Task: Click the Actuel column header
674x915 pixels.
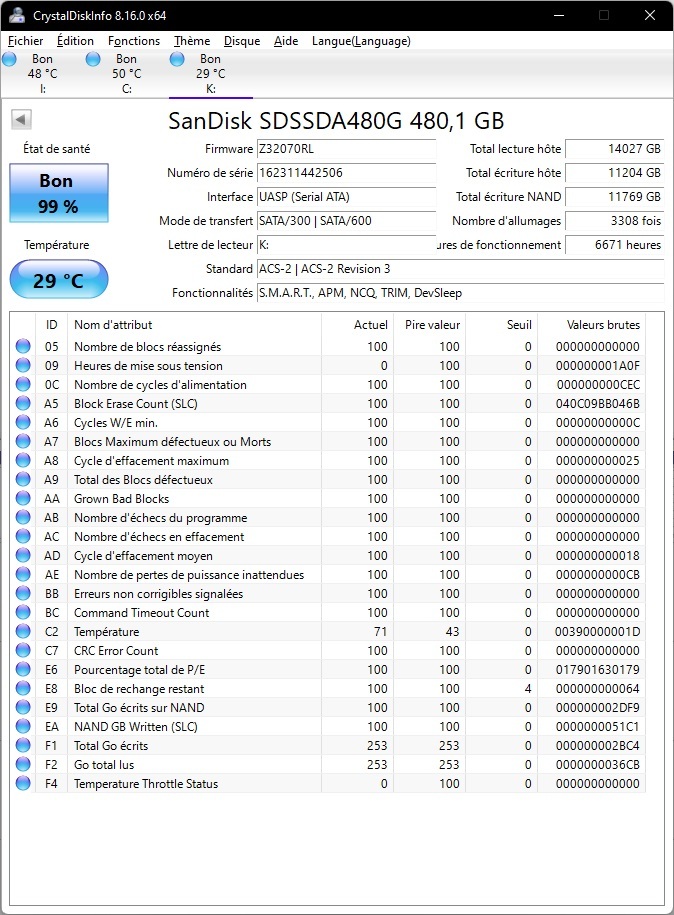Action: (x=357, y=324)
